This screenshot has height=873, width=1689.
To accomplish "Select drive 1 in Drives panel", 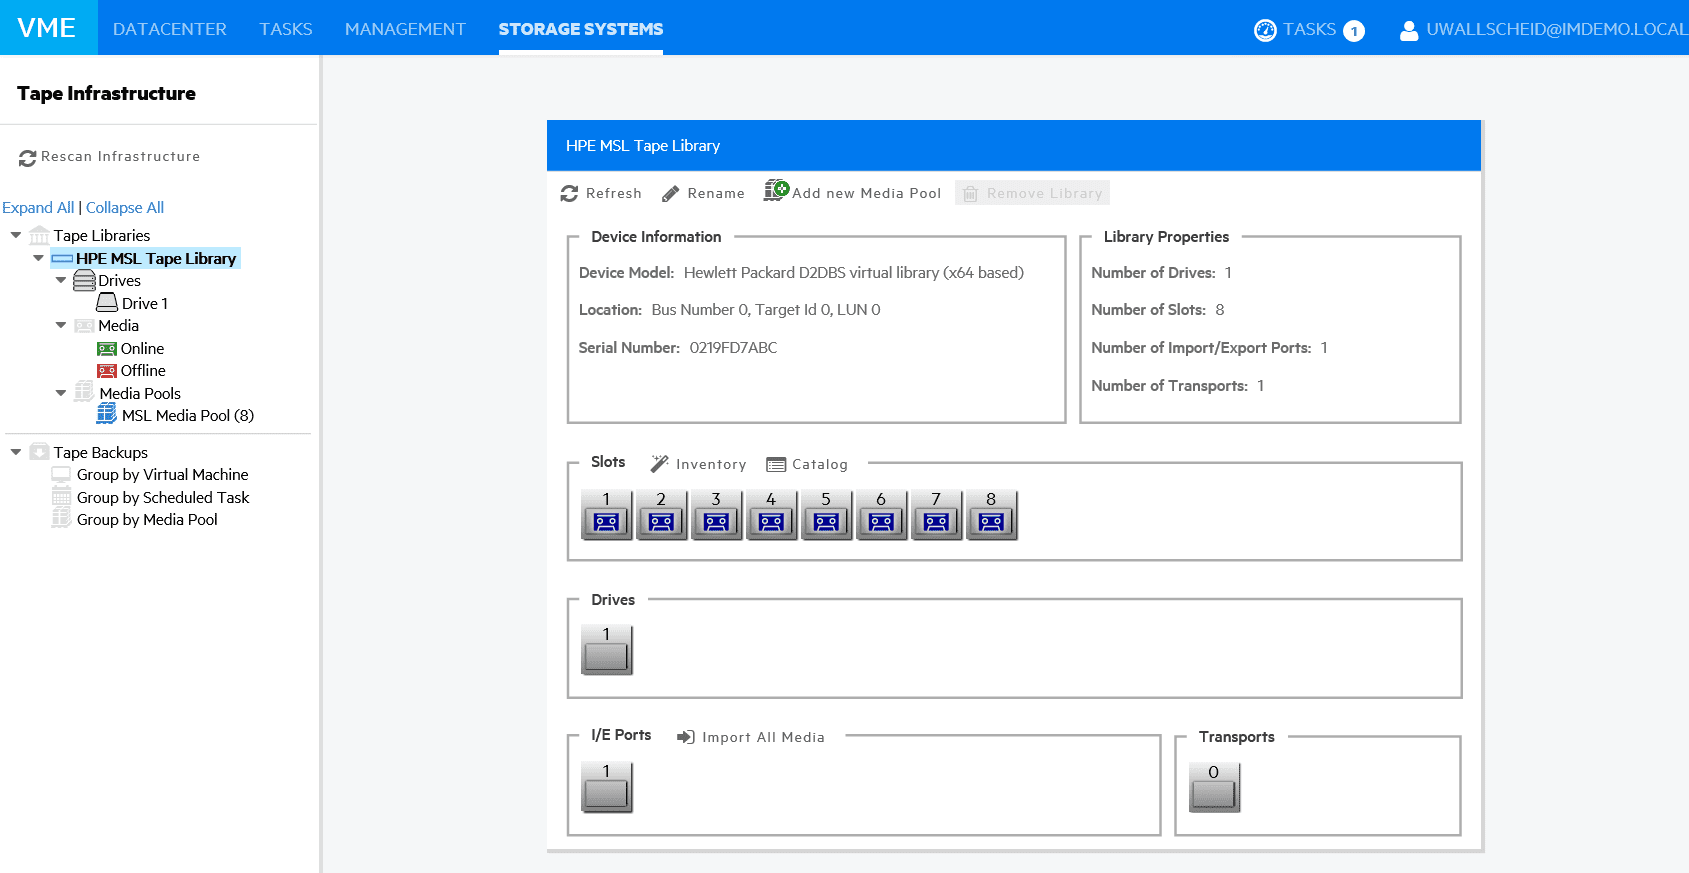I will point(607,650).
